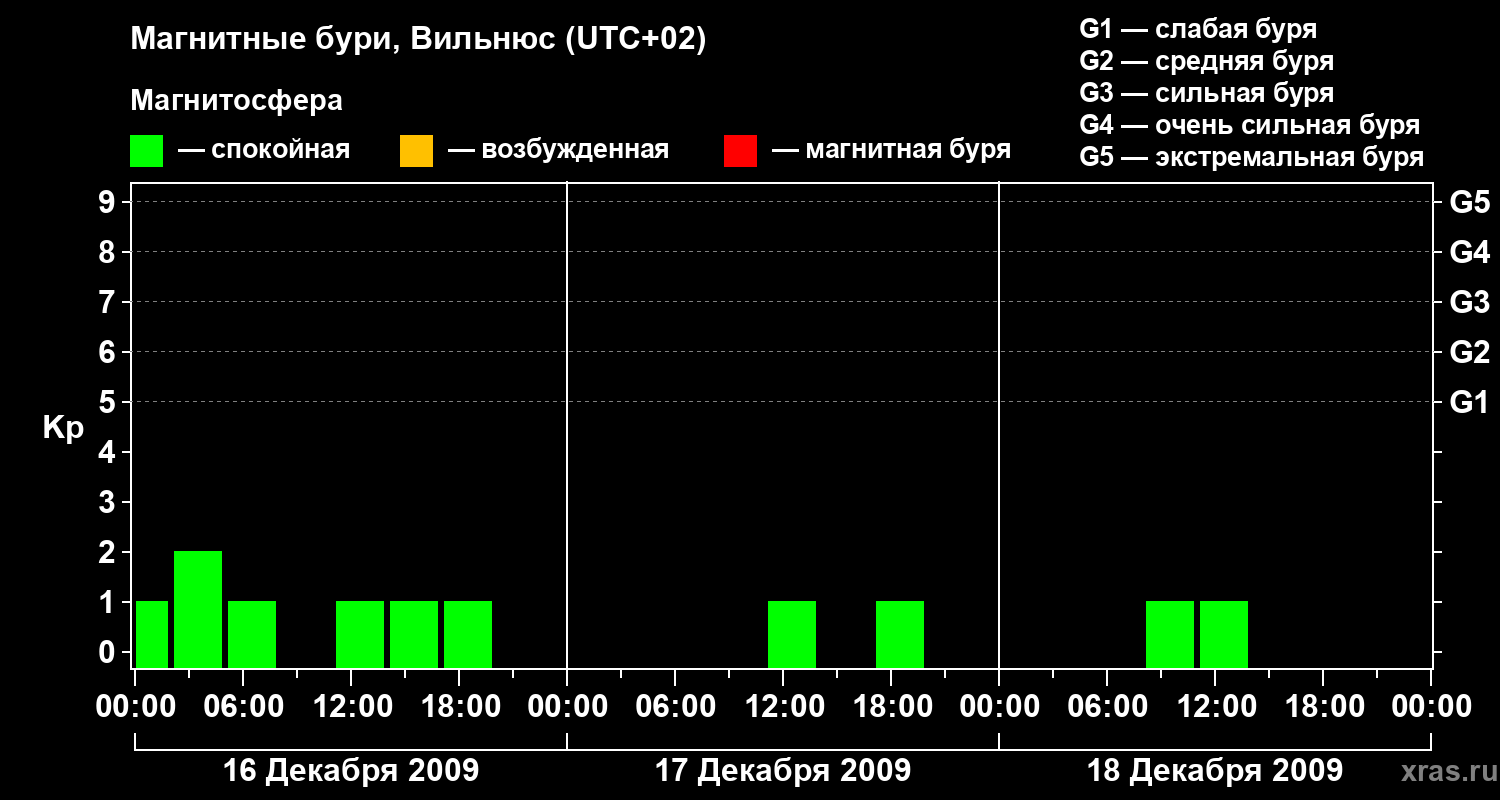
Task: Click the Kp axis label
Action: pyautogui.click(x=63, y=428)
